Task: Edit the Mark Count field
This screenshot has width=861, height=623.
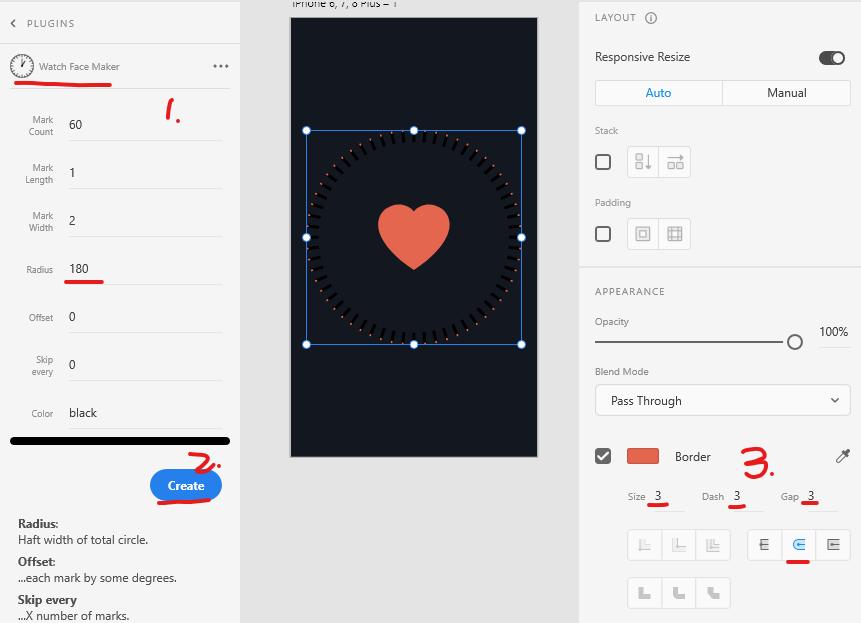Action: coord(145,125)
